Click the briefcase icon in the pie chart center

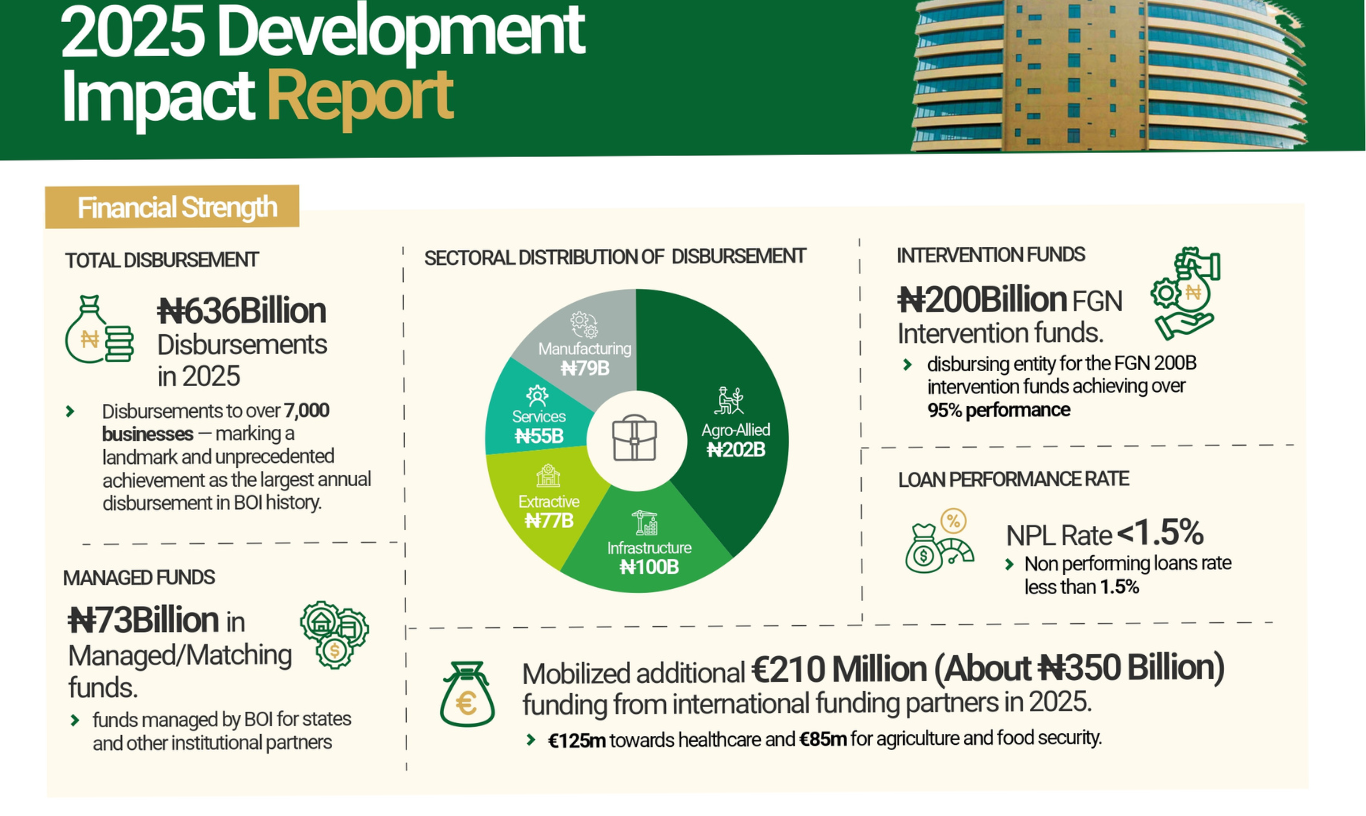[635, 439]
